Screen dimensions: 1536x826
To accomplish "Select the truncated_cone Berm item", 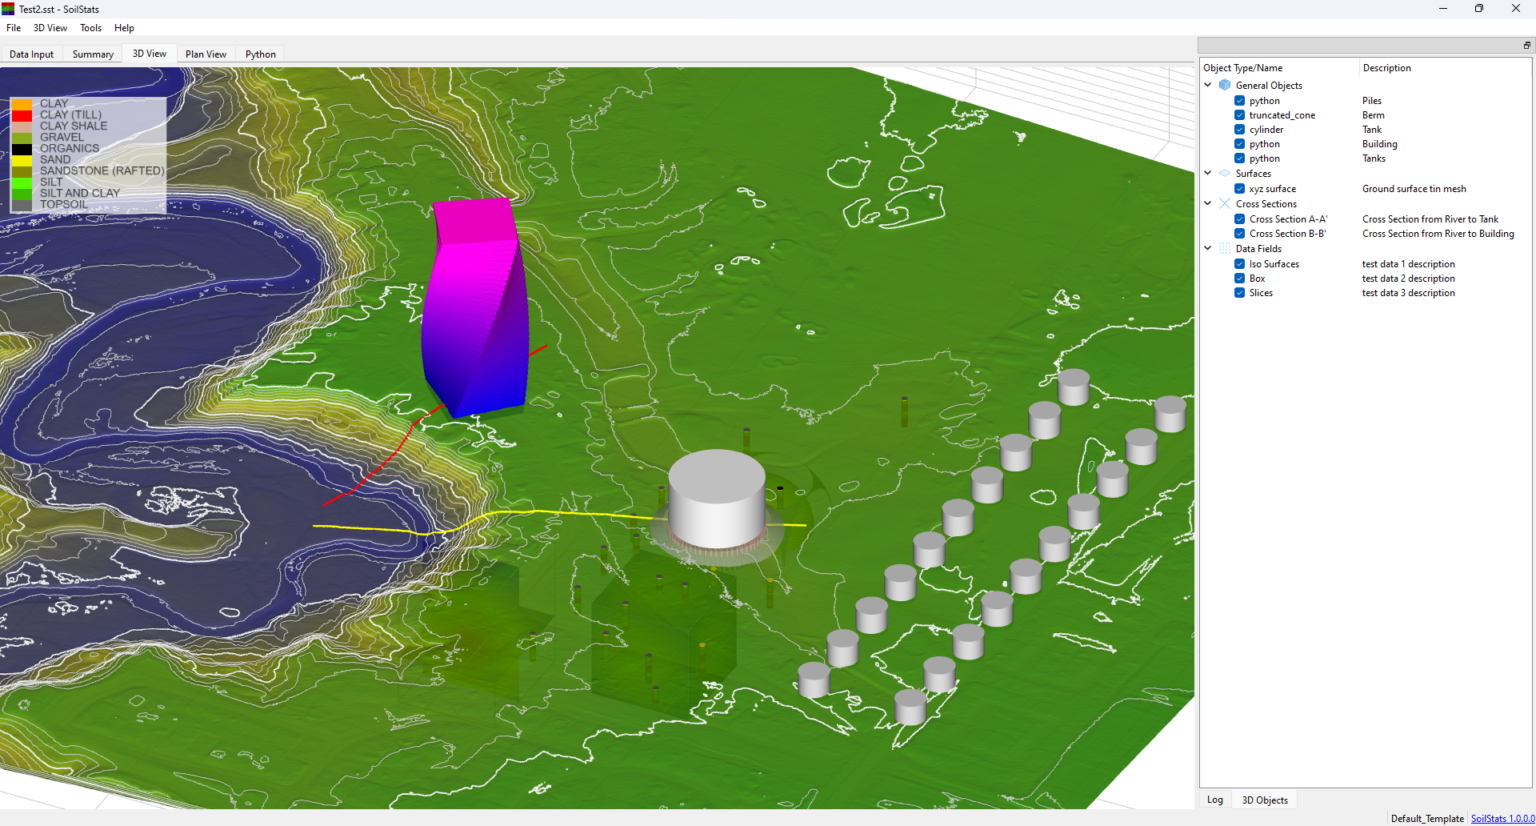I will 1281,115.
